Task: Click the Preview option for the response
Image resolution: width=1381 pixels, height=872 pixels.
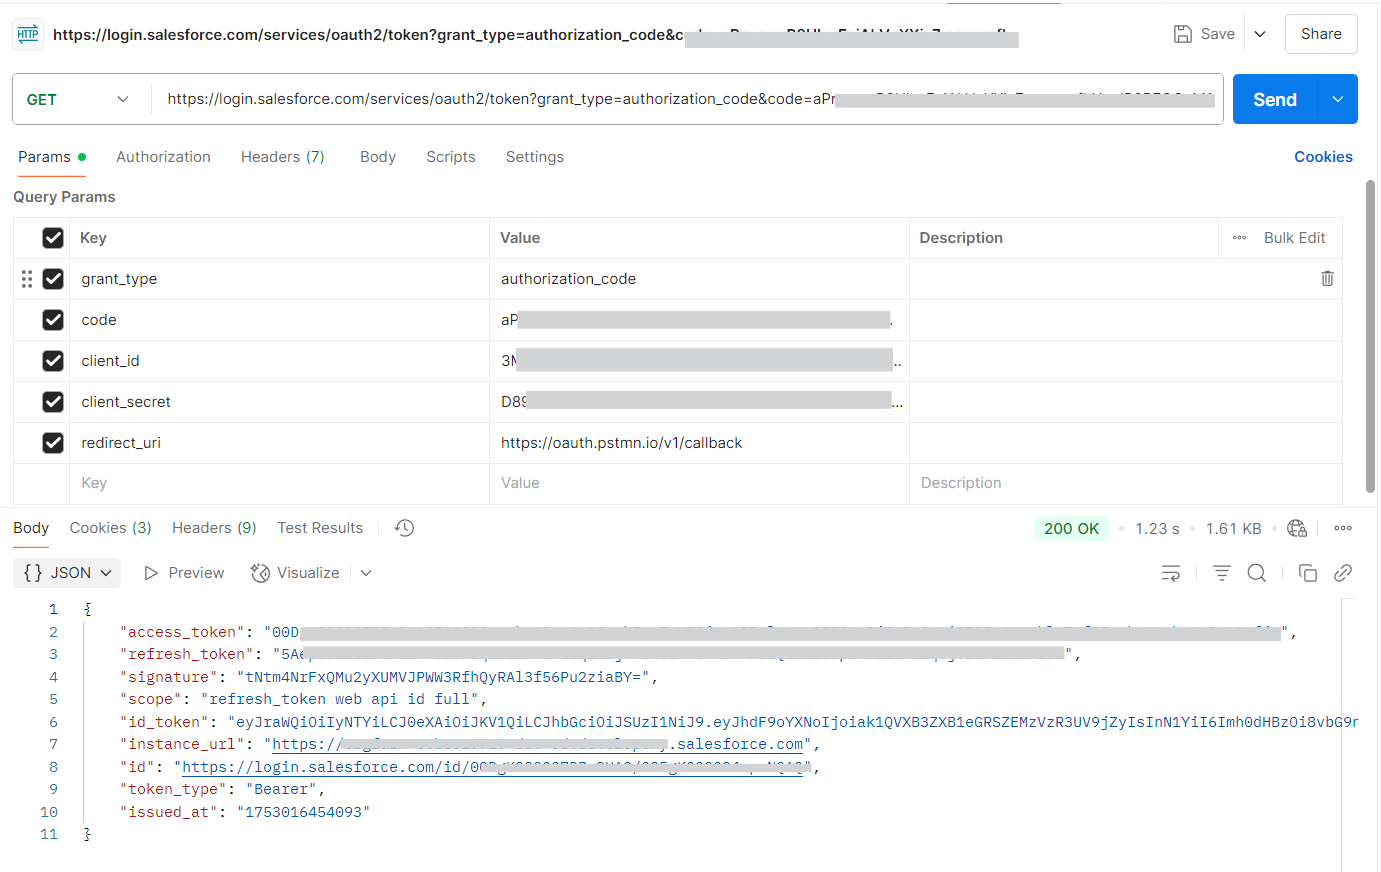Action: tap(184, 572)
